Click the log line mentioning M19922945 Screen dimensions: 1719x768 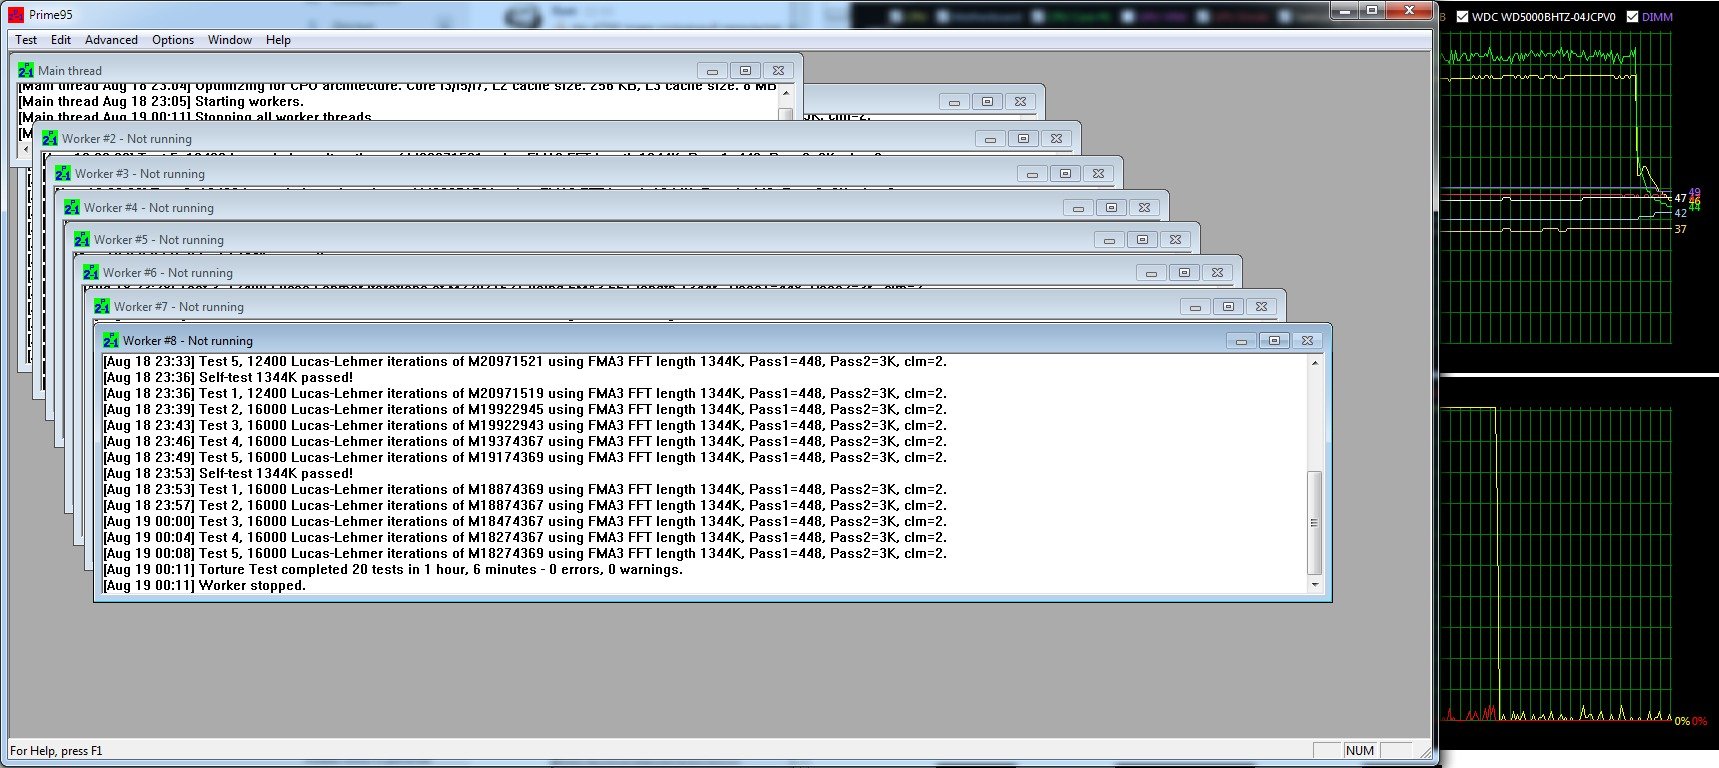tap(525, 409)
